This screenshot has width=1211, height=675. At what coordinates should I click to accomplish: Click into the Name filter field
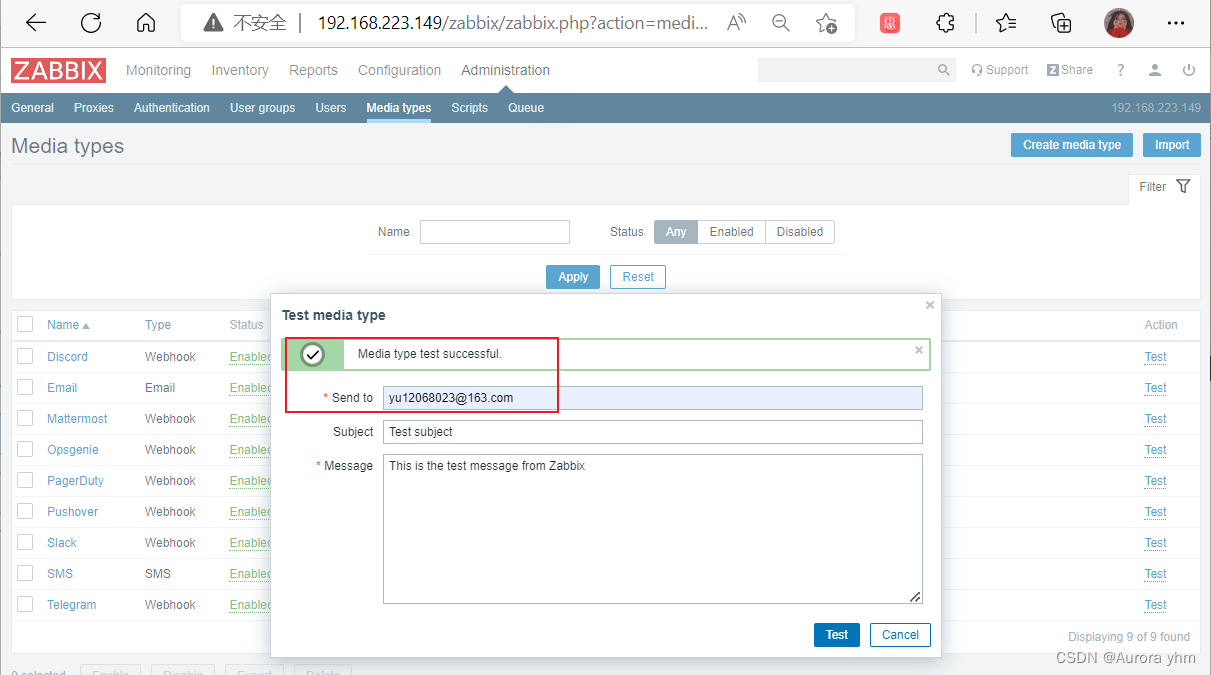495,232
